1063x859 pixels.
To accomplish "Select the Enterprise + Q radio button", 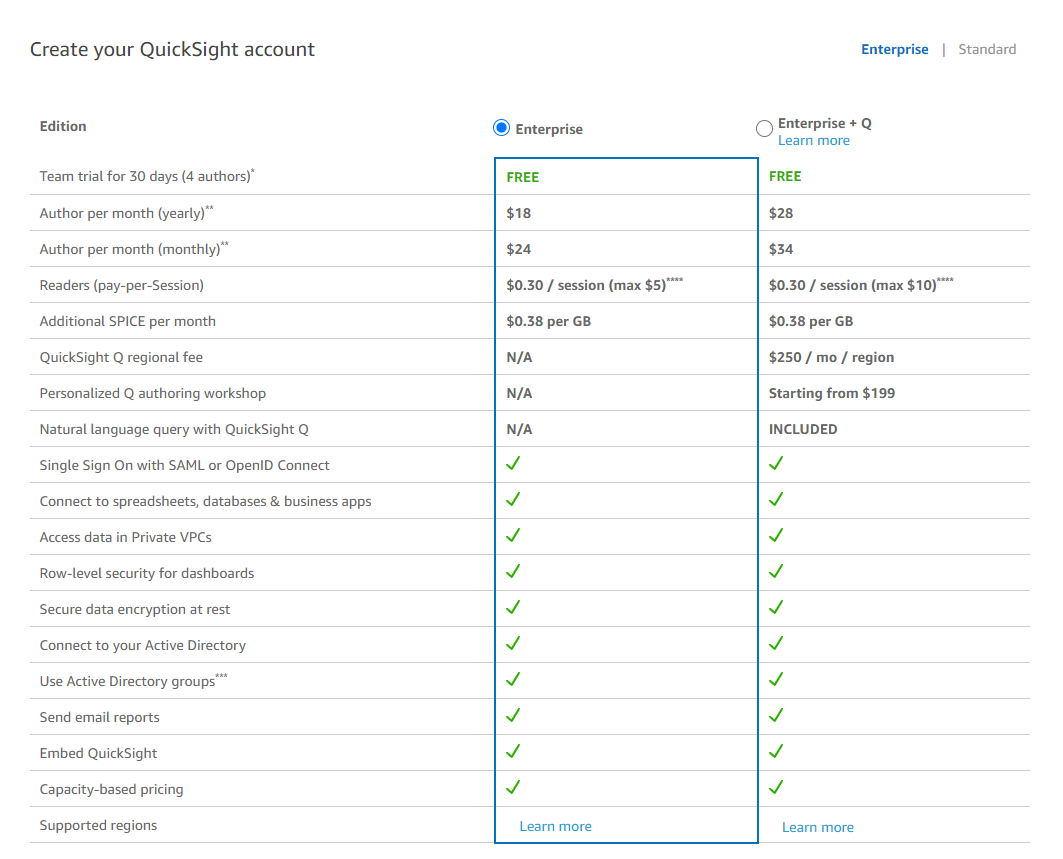I will [x=764, y=128].
